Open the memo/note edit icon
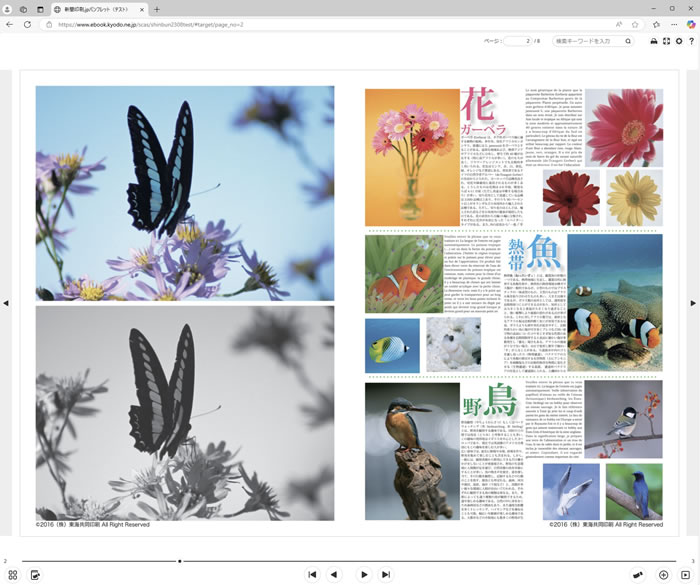This screenshot has height=585, width=700. click(x=35, y=575)
